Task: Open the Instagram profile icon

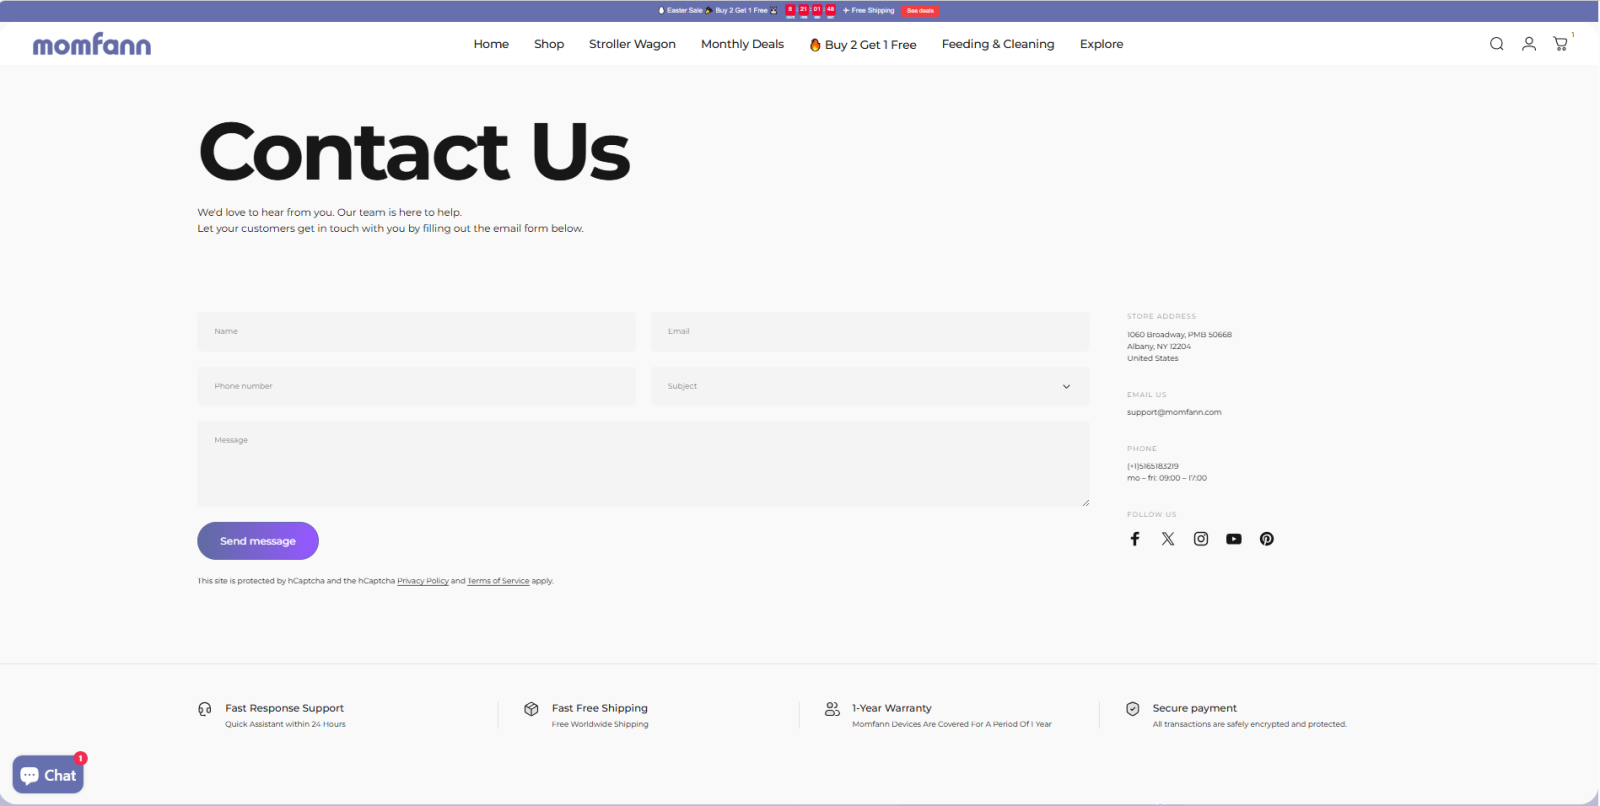Action: click(x=1201, y=539)
